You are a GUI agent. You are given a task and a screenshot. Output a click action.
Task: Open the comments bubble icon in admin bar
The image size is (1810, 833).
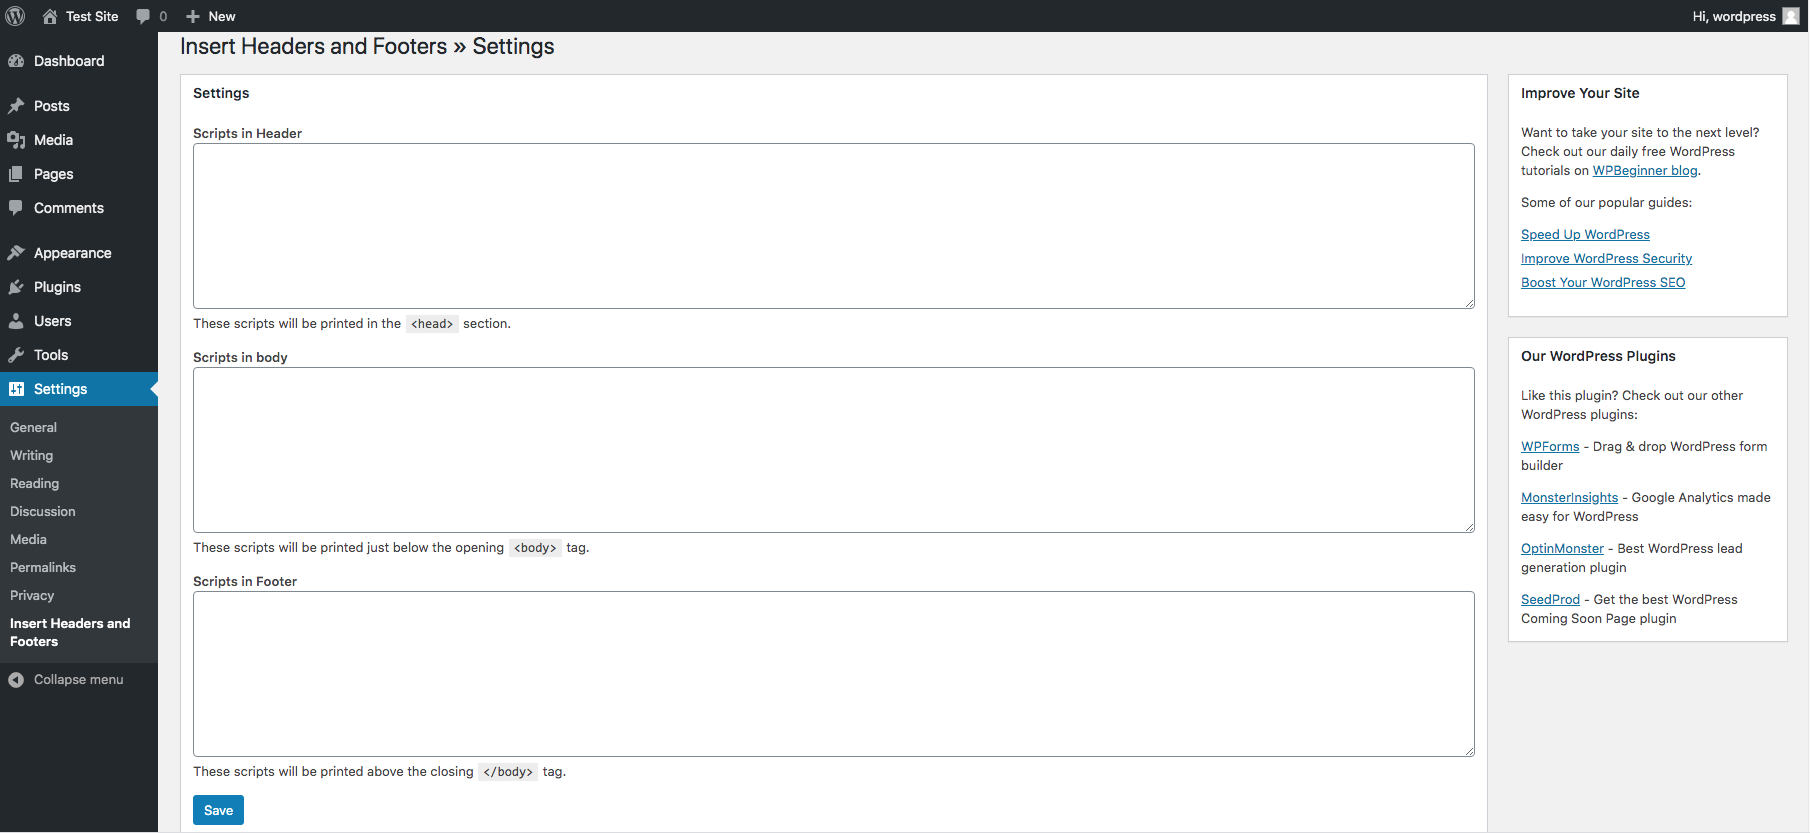143,16
